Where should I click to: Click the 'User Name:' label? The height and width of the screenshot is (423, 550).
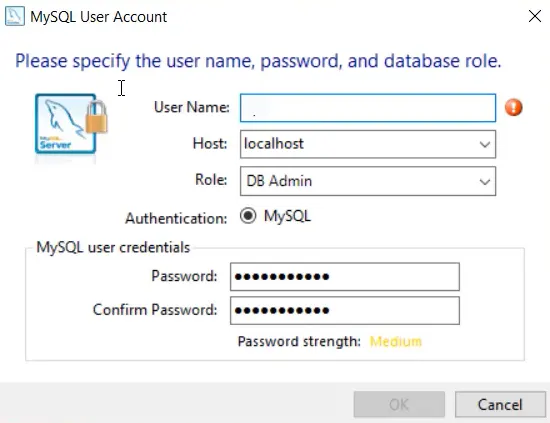(192, 107)
